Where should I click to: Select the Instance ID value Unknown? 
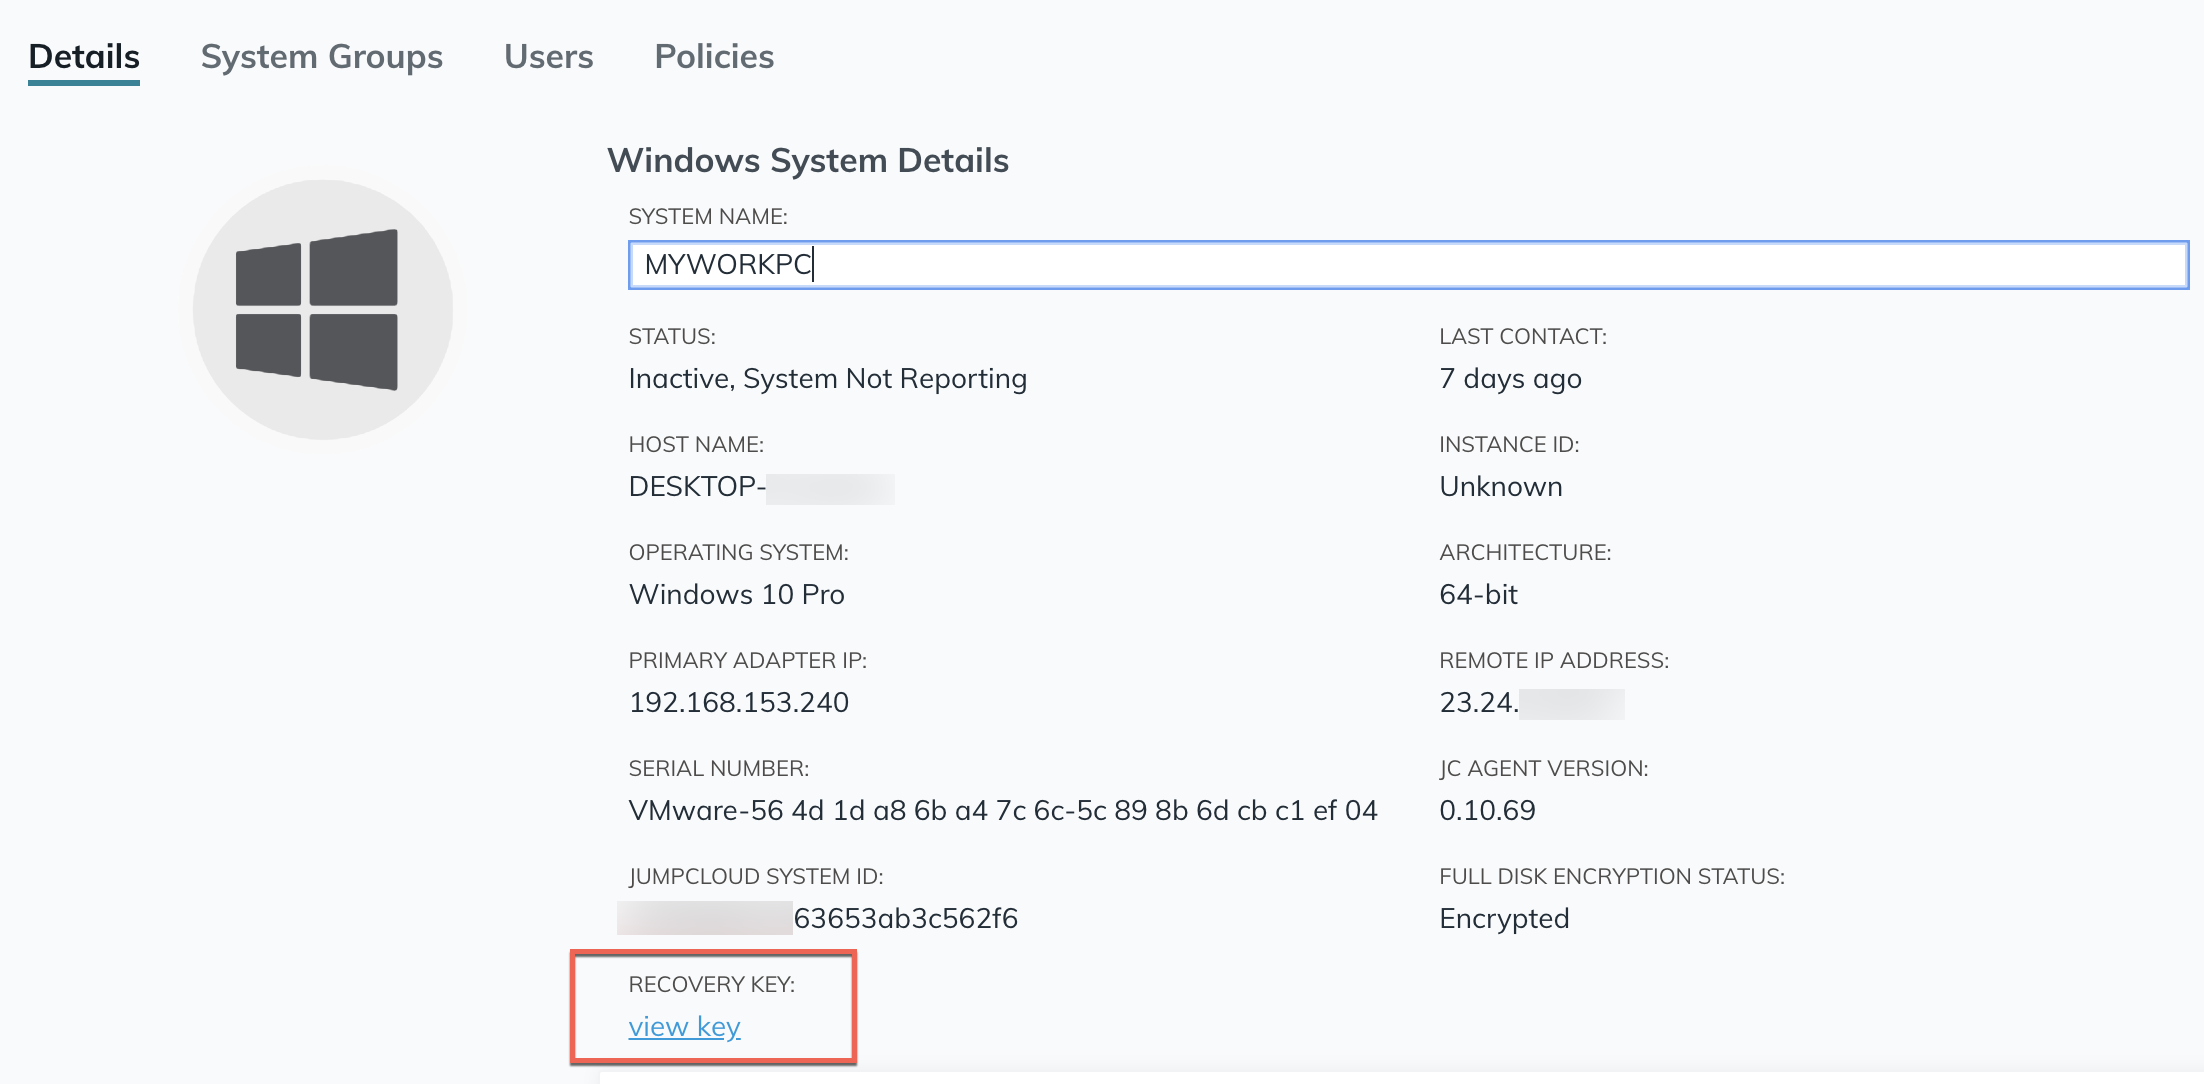click(1501, 487)
